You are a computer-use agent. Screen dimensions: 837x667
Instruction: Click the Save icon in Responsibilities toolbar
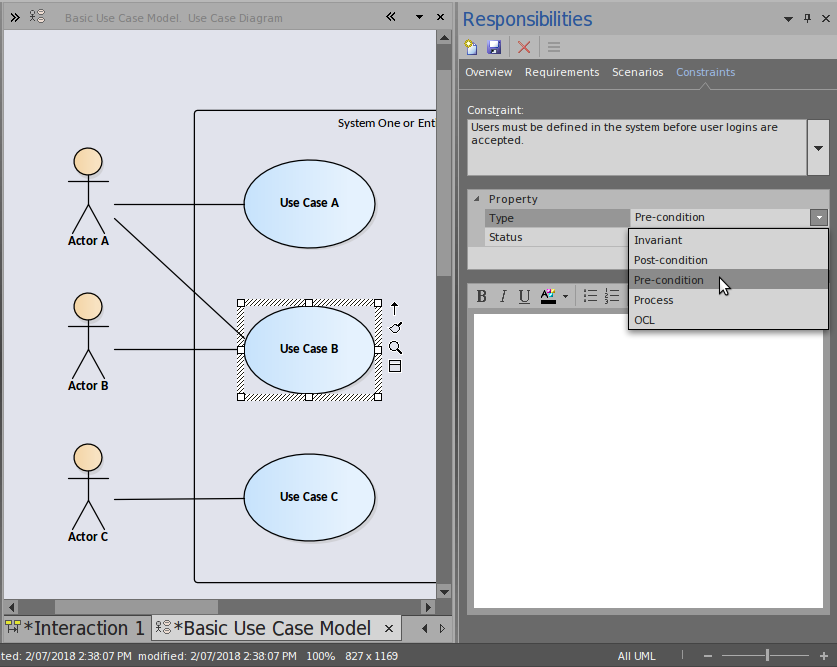(x=494, y=47)
